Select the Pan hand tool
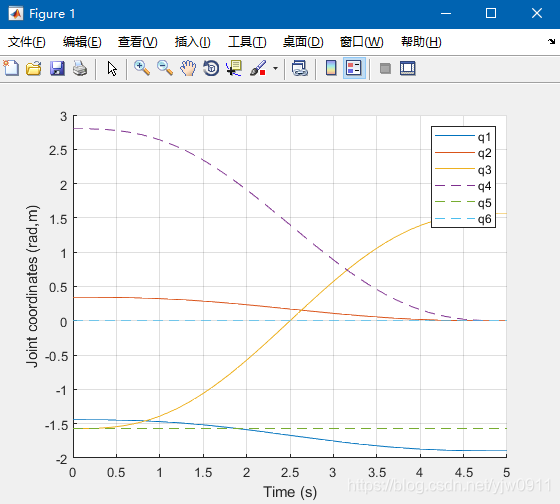This screenshot has height=504, width=560. [x=188, y=68]
